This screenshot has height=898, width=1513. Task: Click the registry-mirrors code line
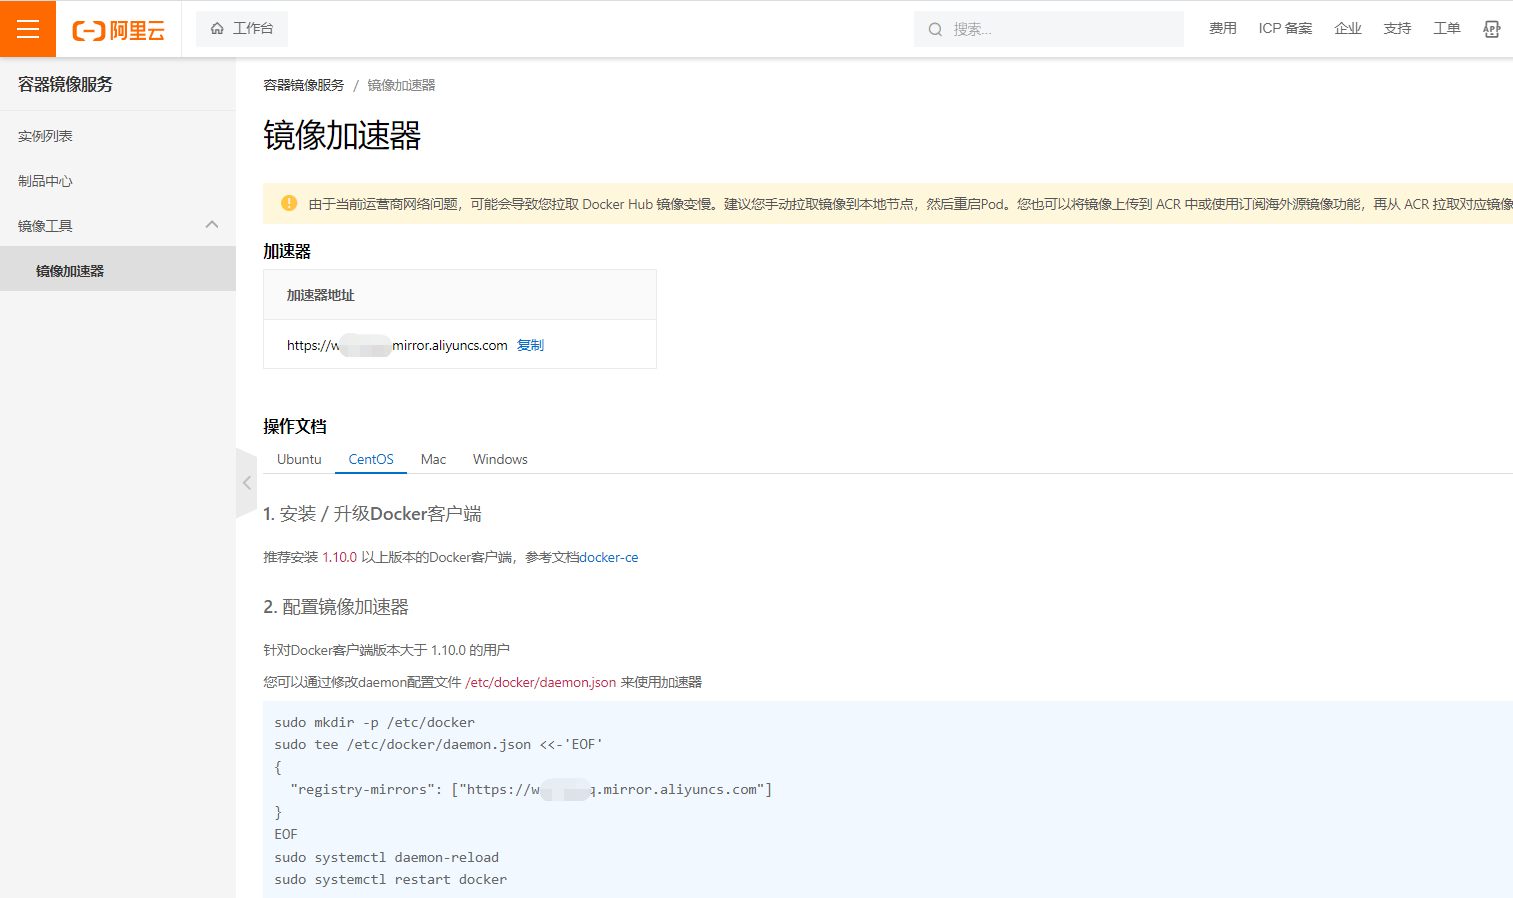pos(531,789)
